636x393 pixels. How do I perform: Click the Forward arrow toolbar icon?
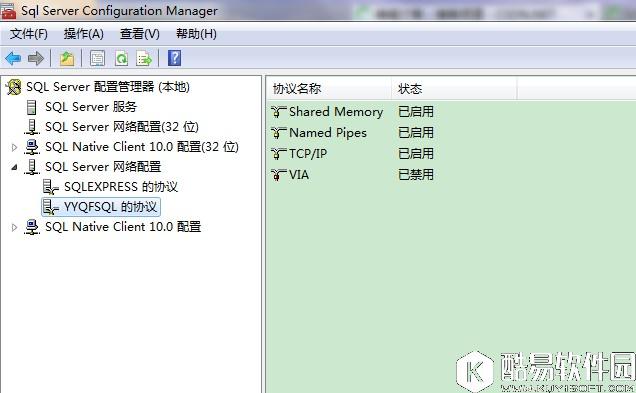[36, 58]
